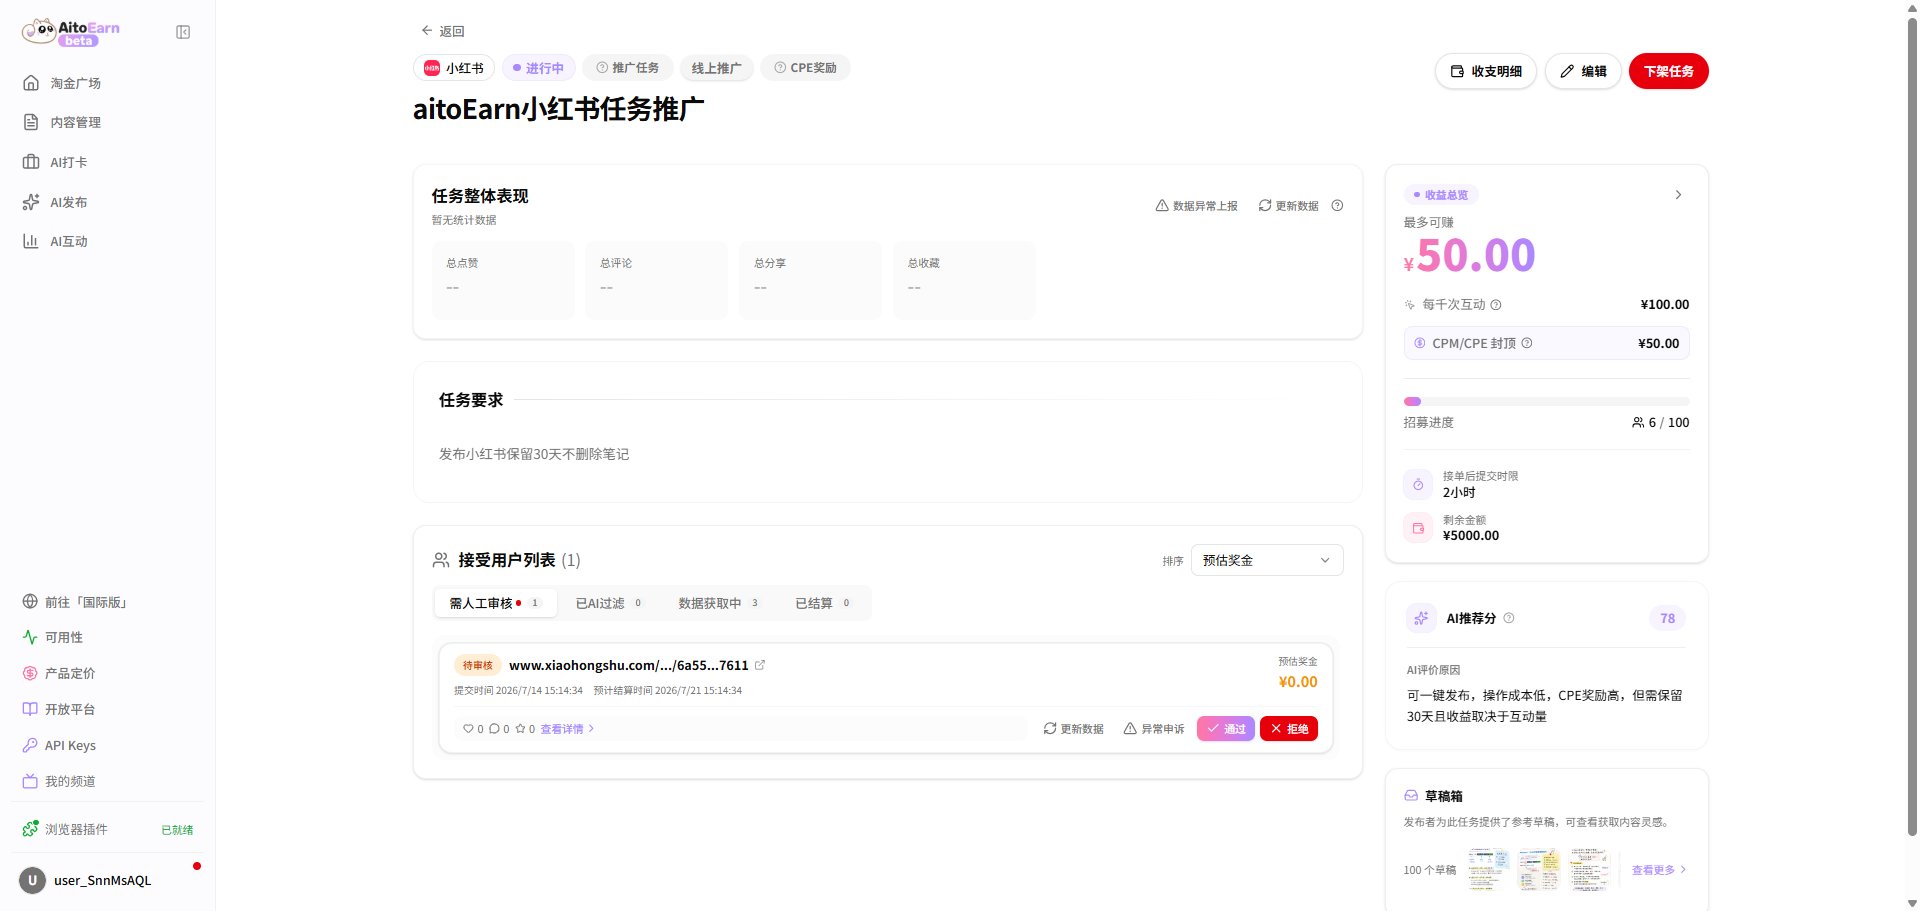Open 收支明细 button
This screenshot has height=911, width=1920.
click(x=1486, y=71)
